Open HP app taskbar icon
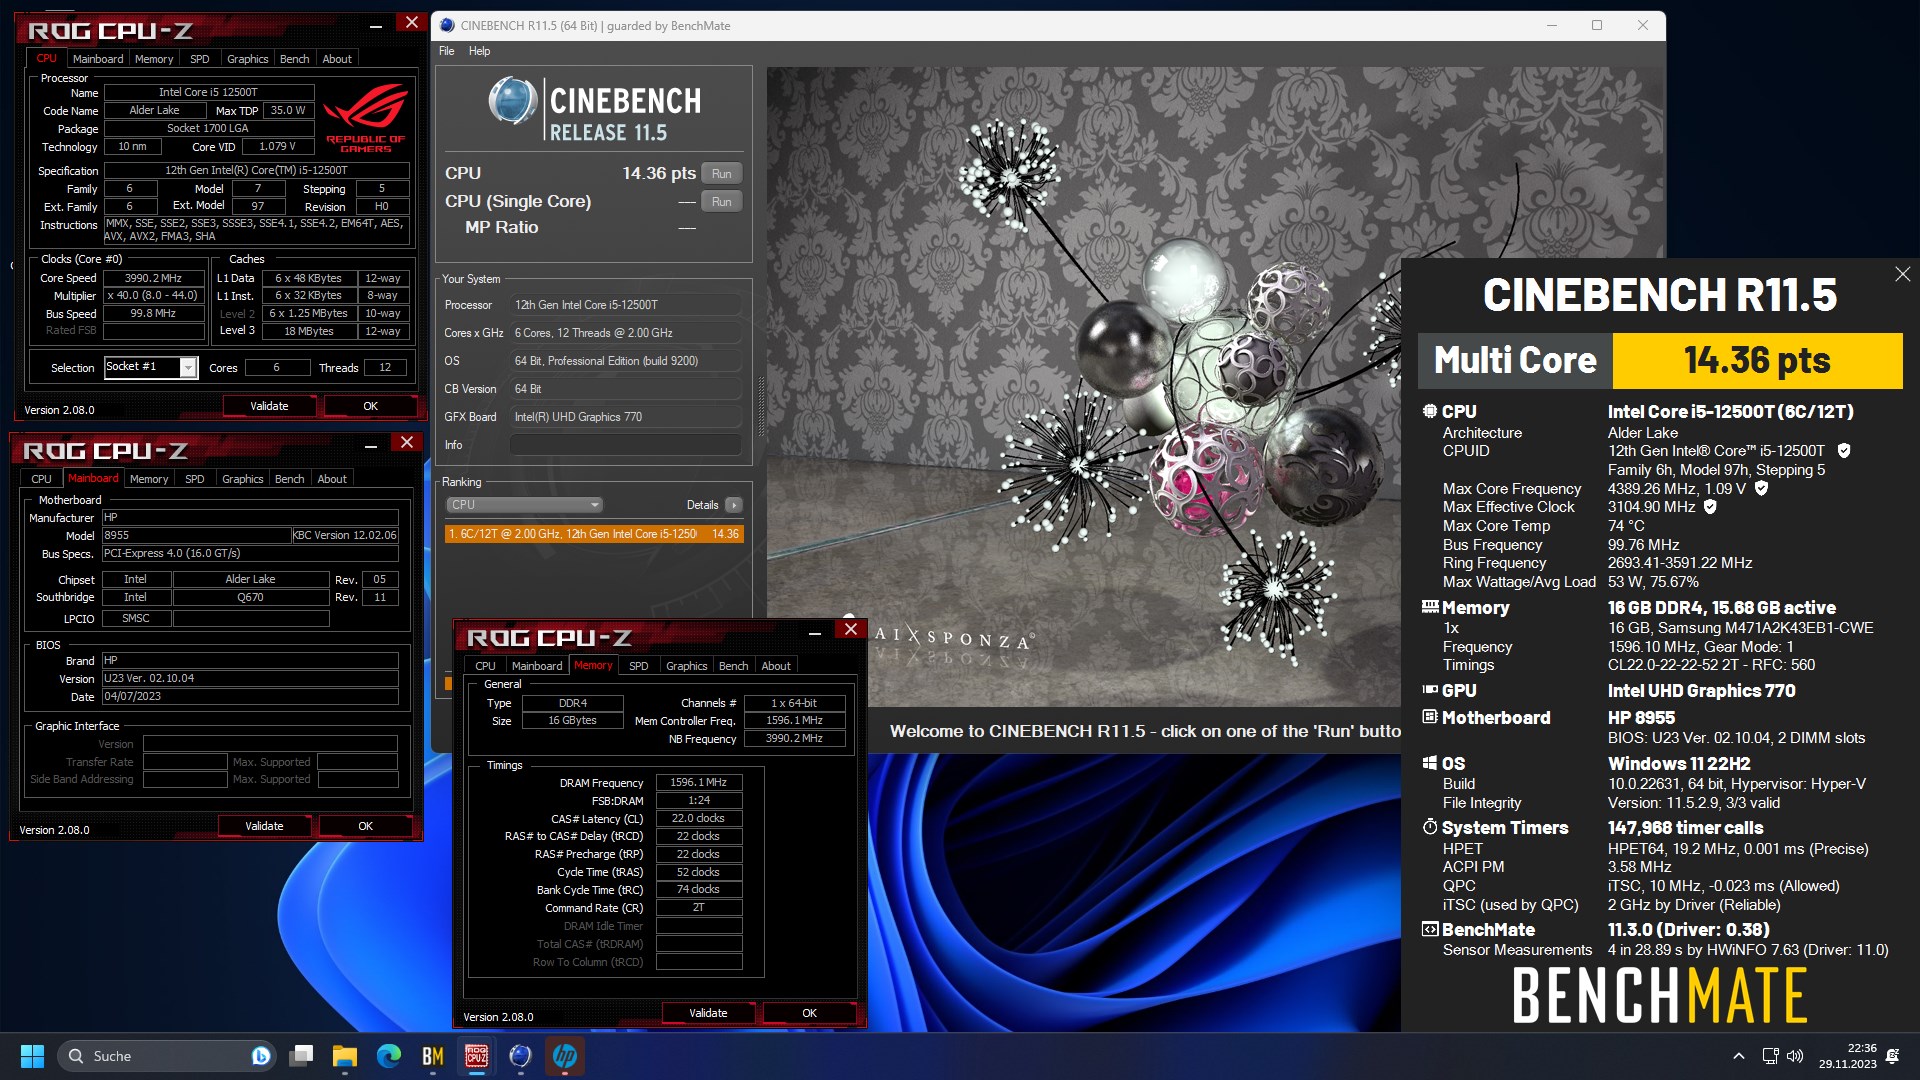This screenshot has width=1920, height=1080. [x=564, y=1056]
